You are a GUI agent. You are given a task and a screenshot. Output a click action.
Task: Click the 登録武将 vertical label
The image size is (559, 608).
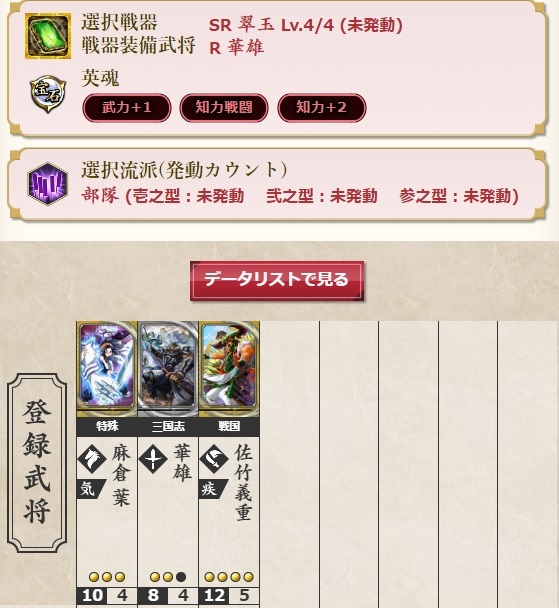click(x=37, y=463)
